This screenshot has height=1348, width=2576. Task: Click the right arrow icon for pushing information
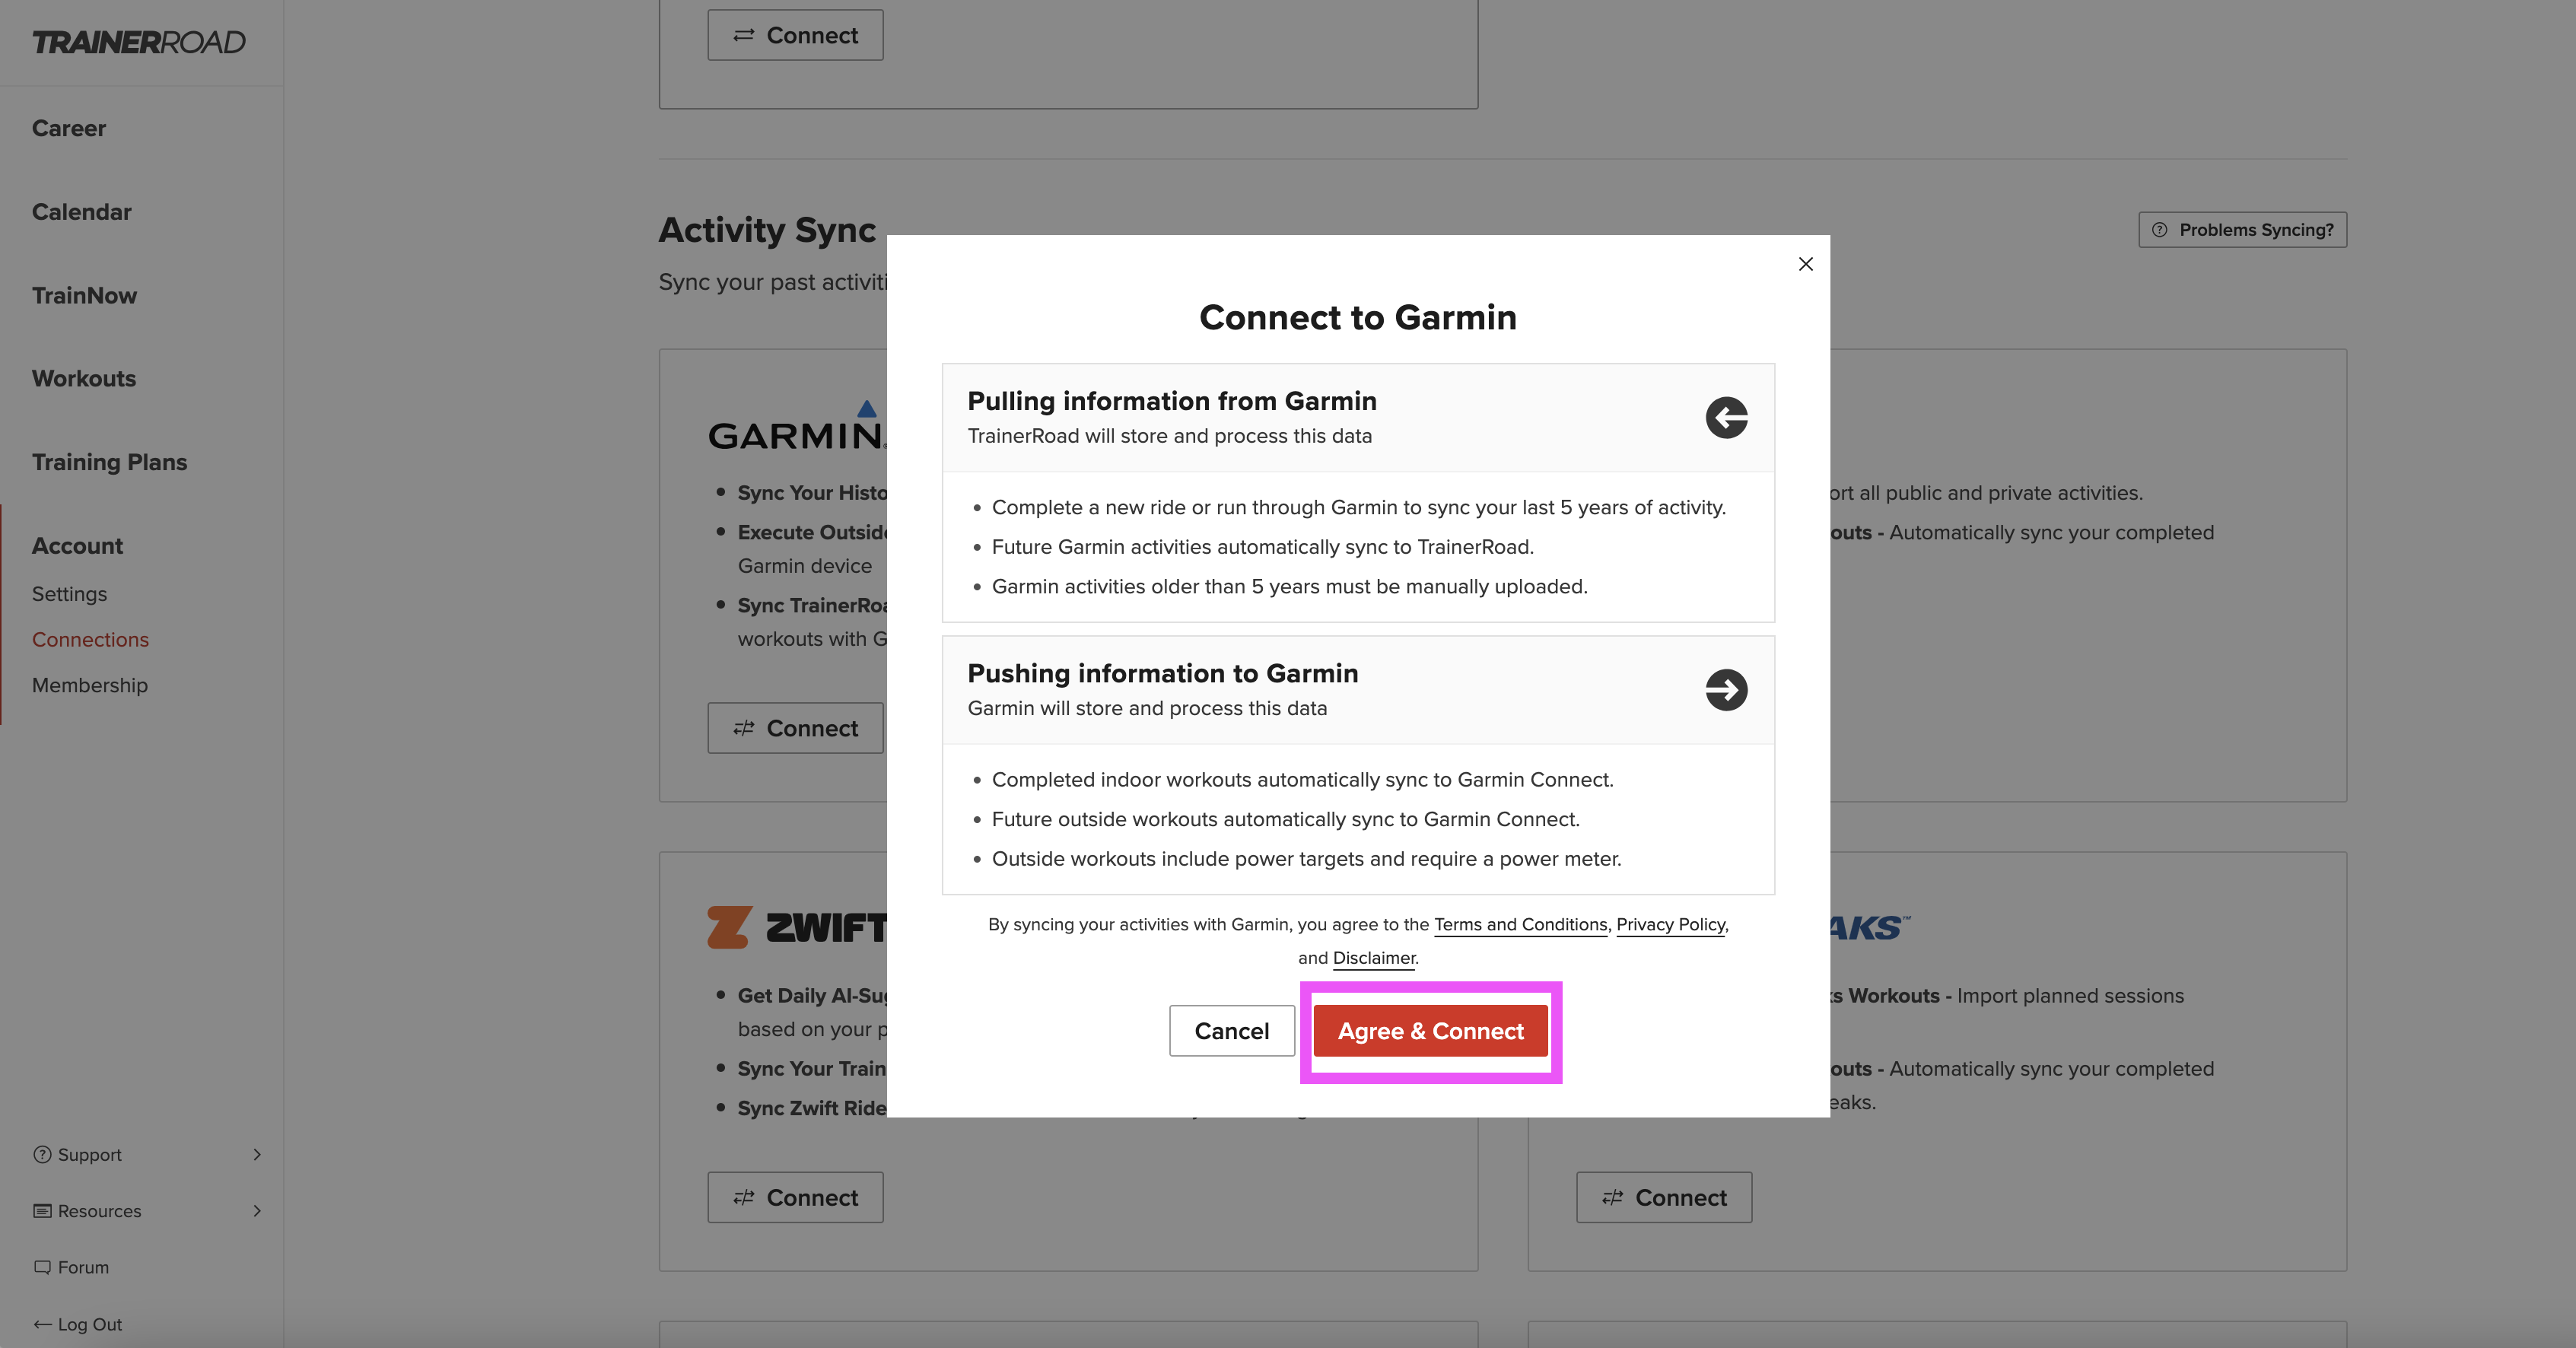point(1726,690)
